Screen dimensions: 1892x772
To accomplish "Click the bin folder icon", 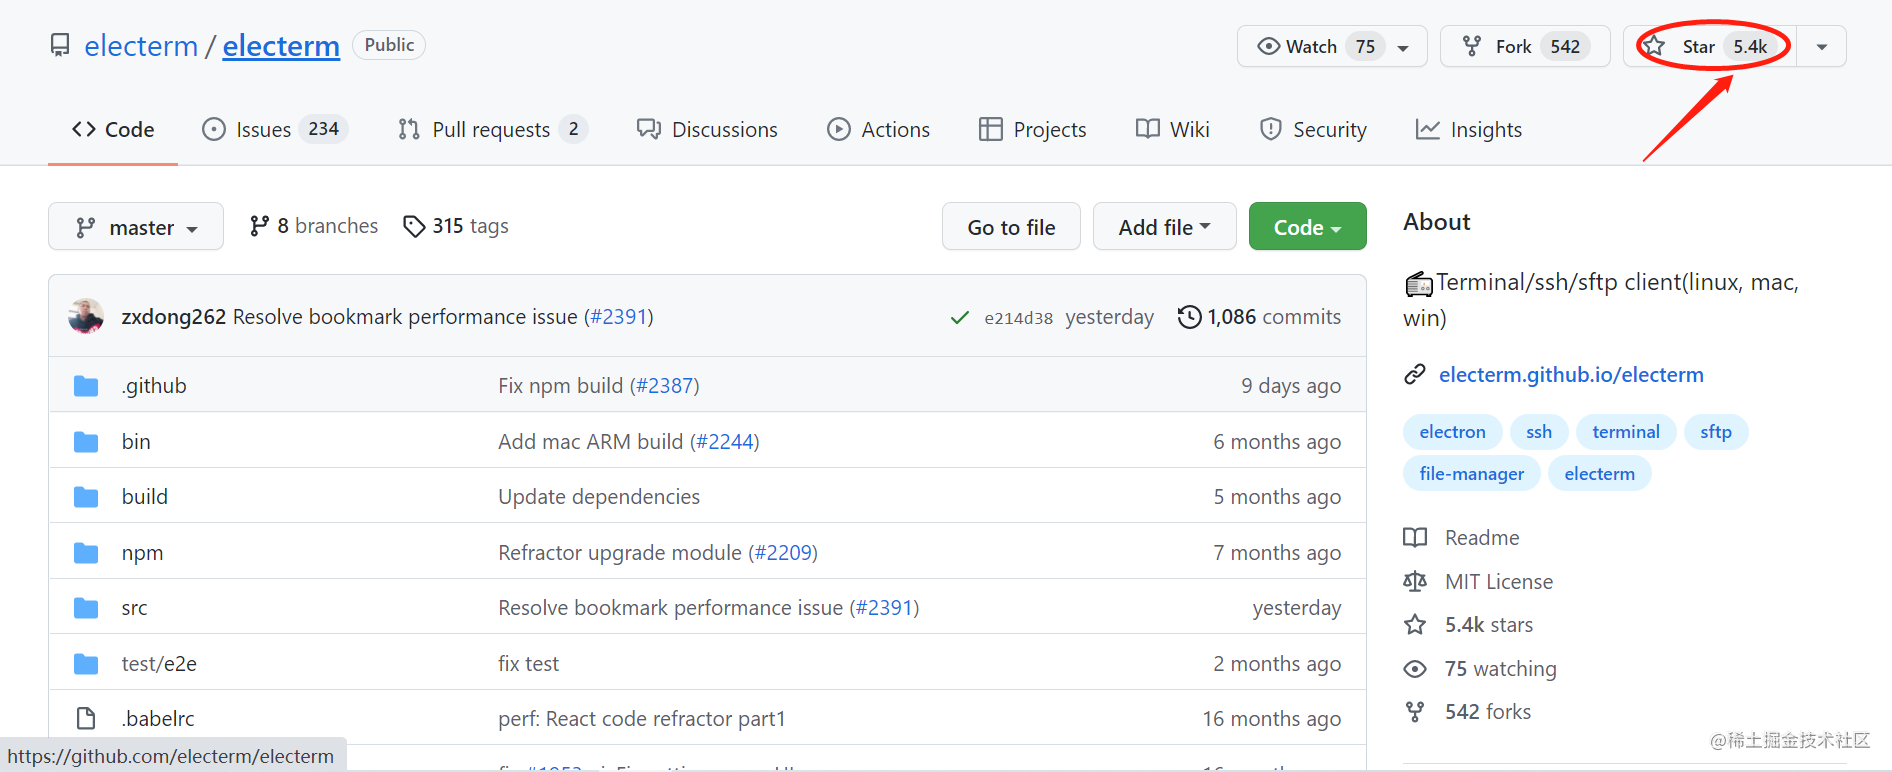I will pos(86,442).
